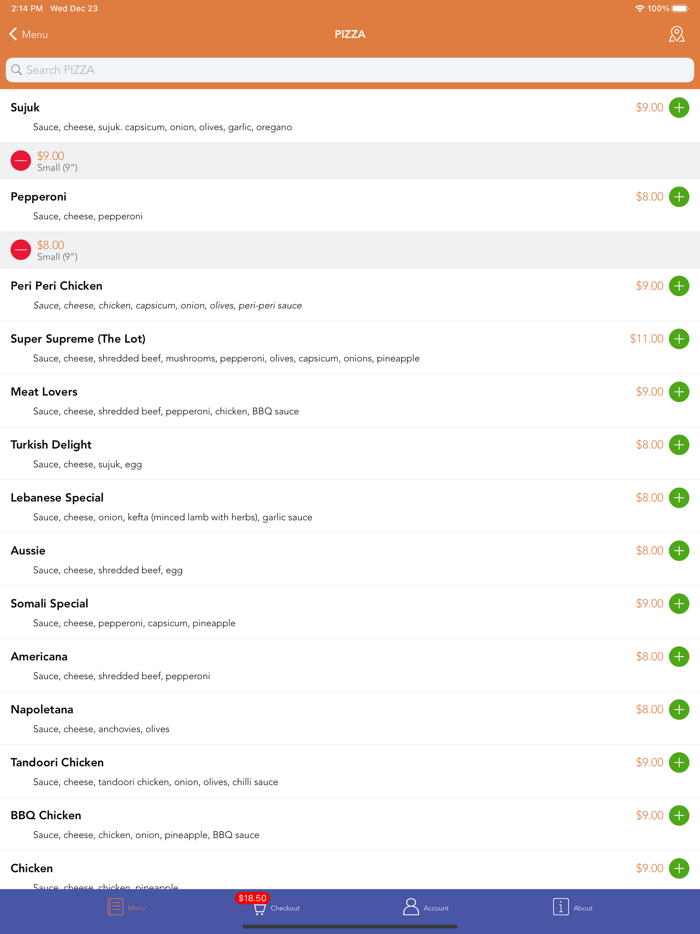Add Meat Lovers pizza with plus icon
700x934 pixels.
pos(679,392)
